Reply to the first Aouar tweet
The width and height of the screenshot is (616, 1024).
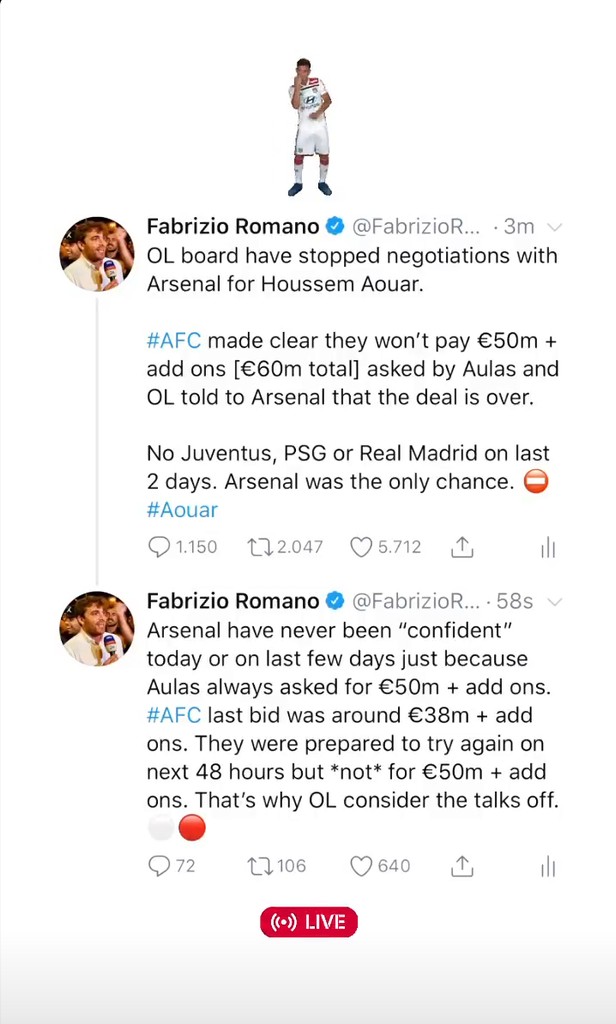[159, 547]
